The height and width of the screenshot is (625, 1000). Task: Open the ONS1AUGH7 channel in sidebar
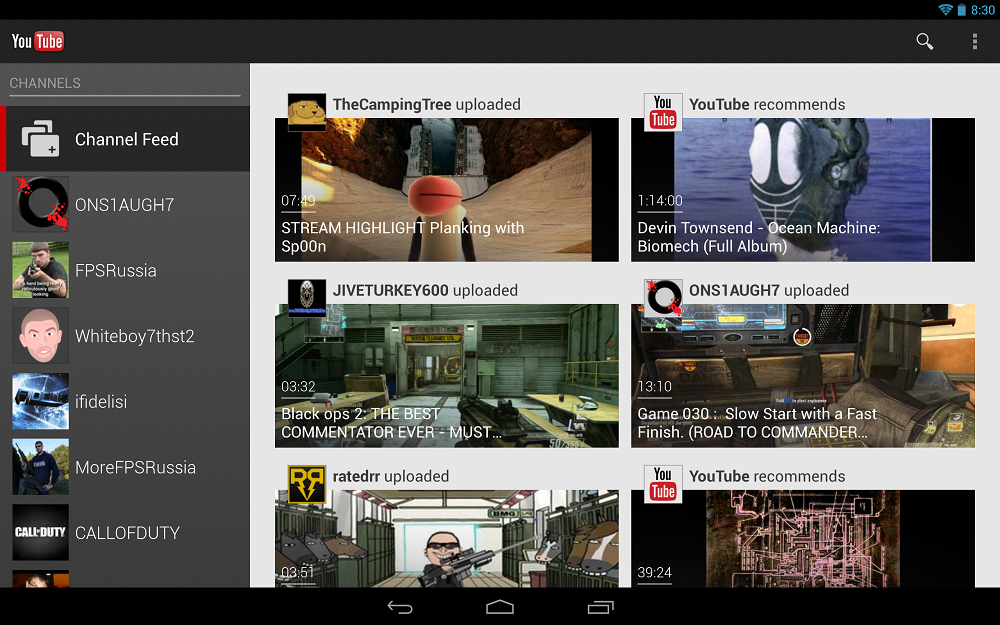point(124,205)
